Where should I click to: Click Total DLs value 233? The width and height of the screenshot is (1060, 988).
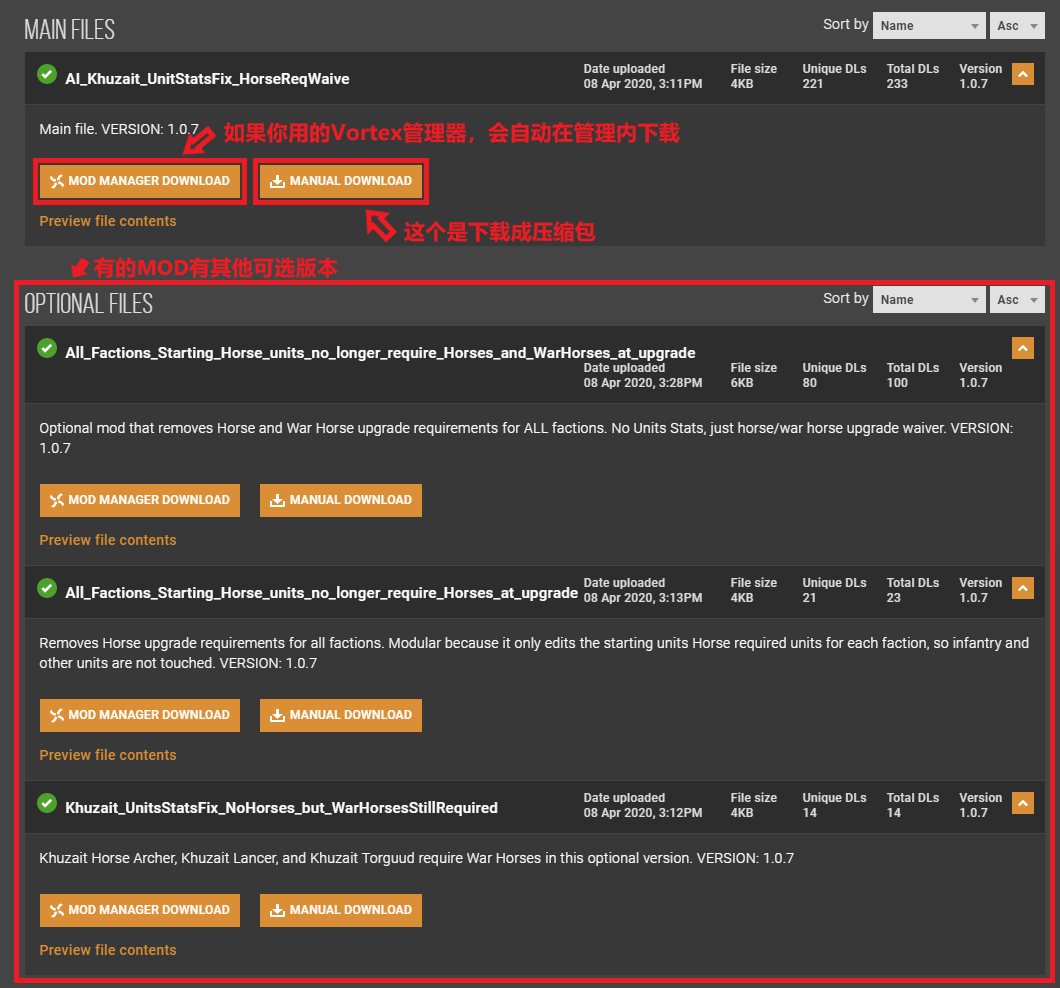coord(897,84)
